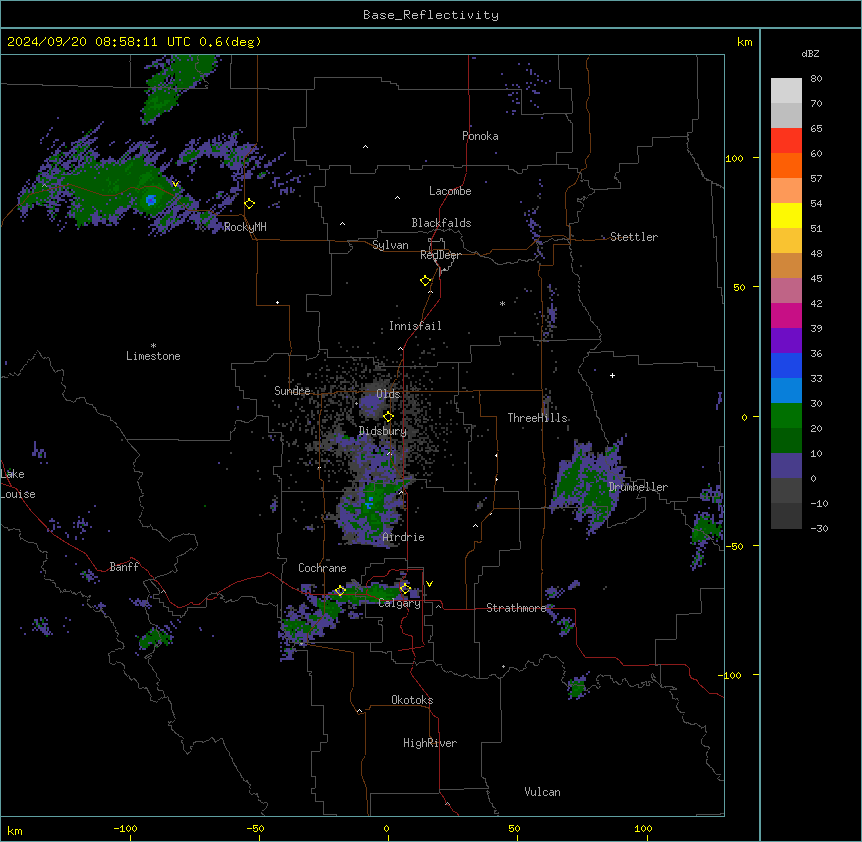Pick the yellow 51-54 dBZ legend swatch
The height and width of the screenshot is (842, 862).
pyautogui.click(x=786, y=215)
